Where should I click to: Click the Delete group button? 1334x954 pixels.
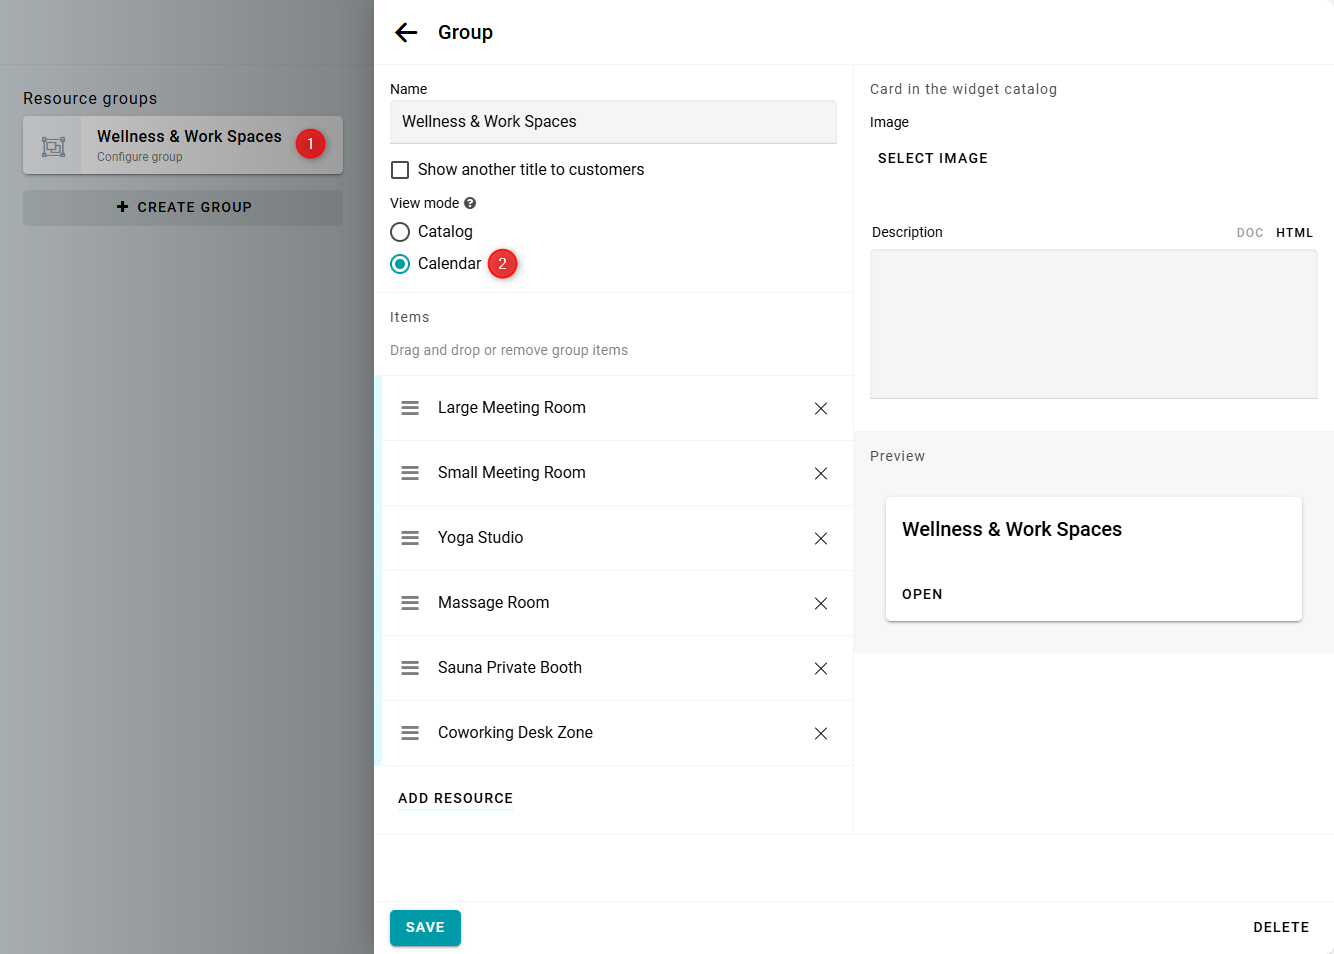tap(1280, 927)
